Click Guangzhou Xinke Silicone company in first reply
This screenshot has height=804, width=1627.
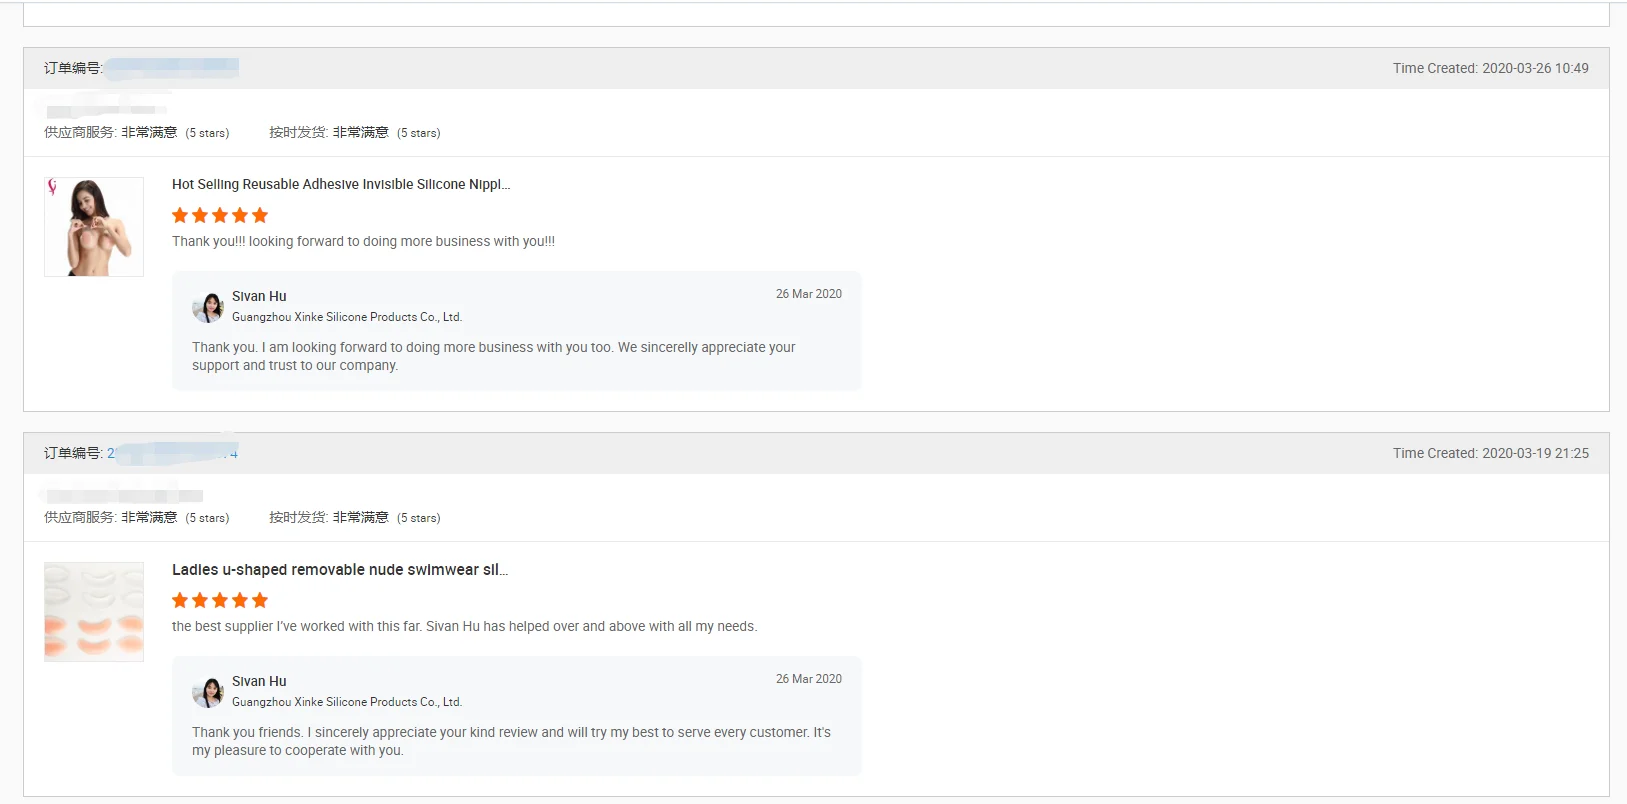coord(347,317)
